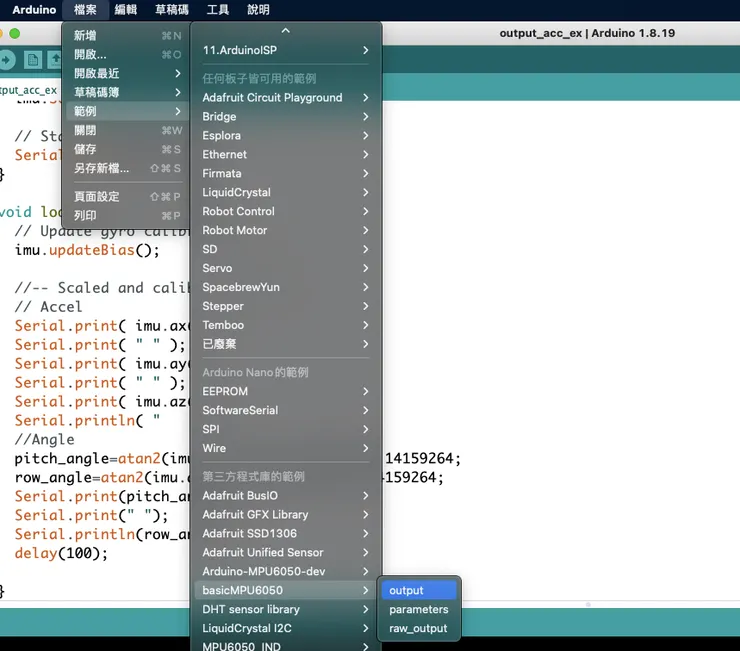Select the parameters example

coord(418,609)
